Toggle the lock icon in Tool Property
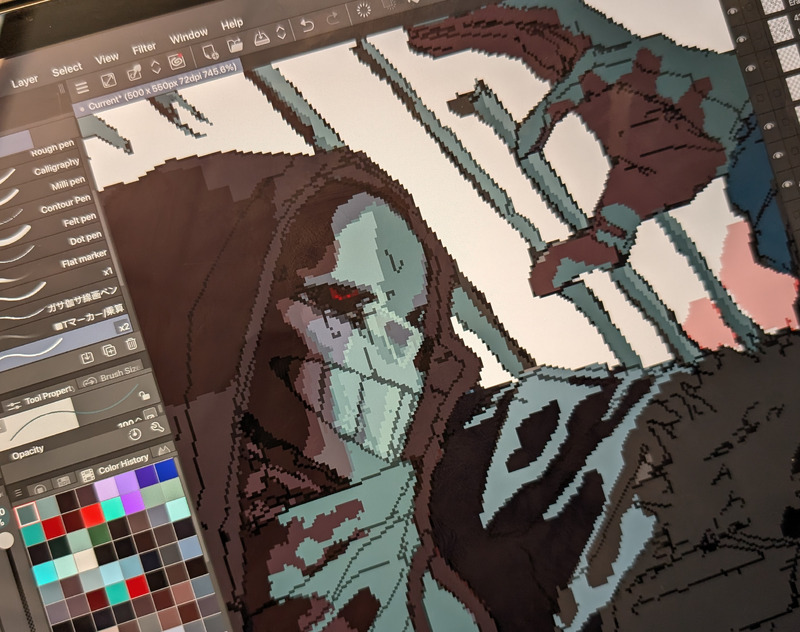 pos(144,395)
